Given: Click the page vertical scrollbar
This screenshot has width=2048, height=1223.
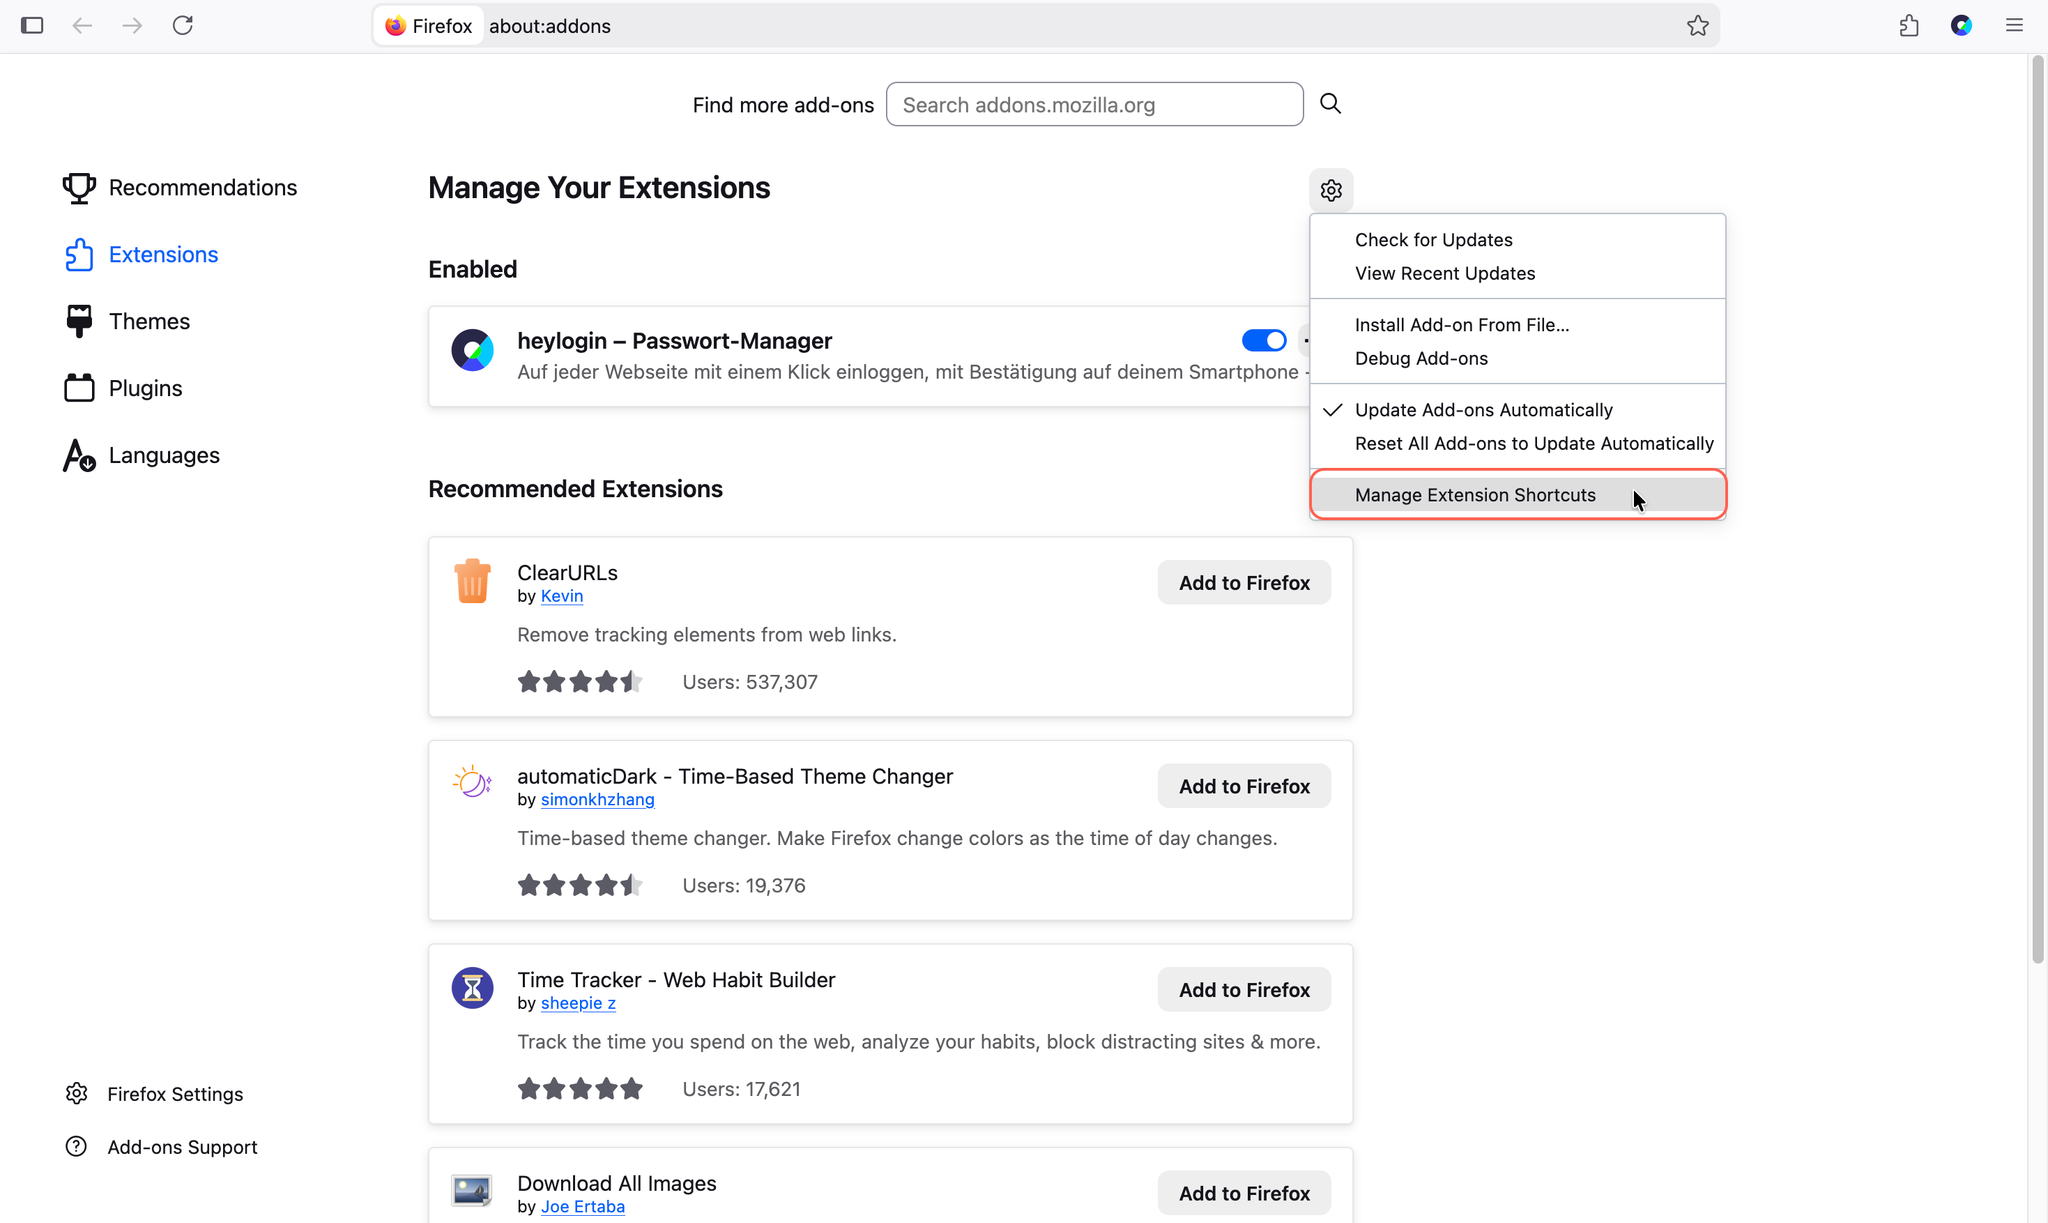Looking at the screenshot, I should [2038, 510].
